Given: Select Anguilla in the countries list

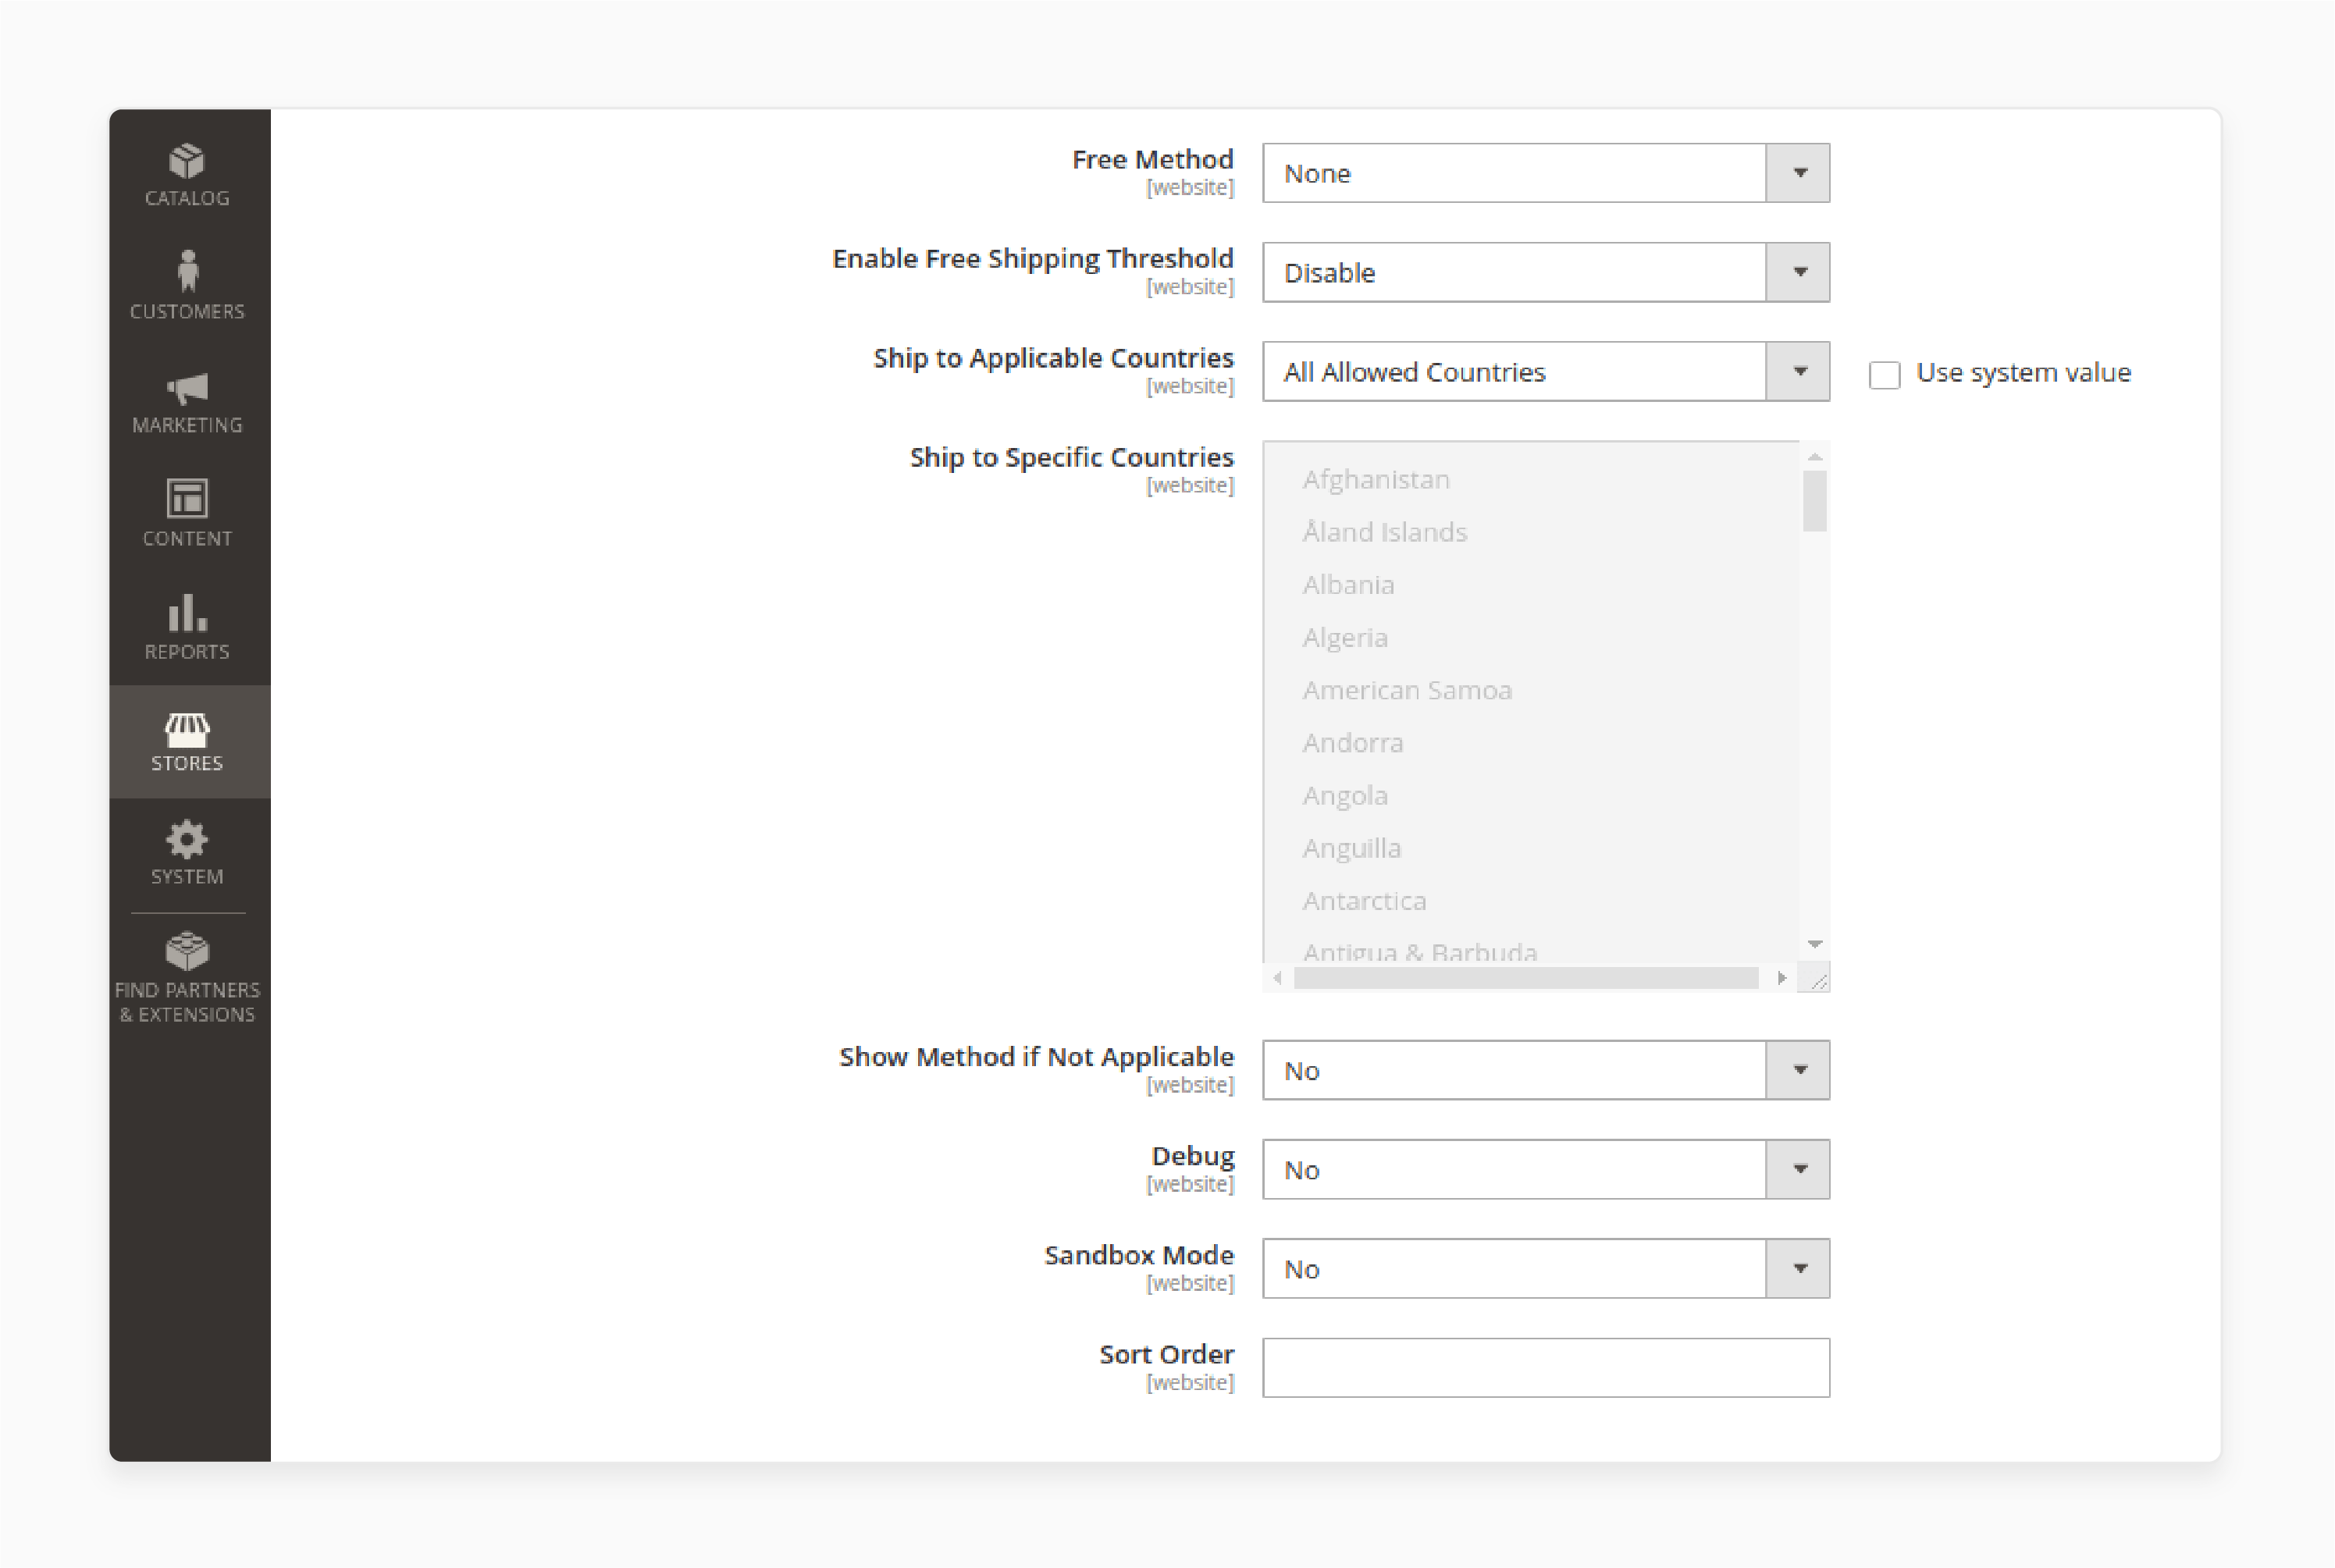Looking at the screenshot, I should [1351, 848].
